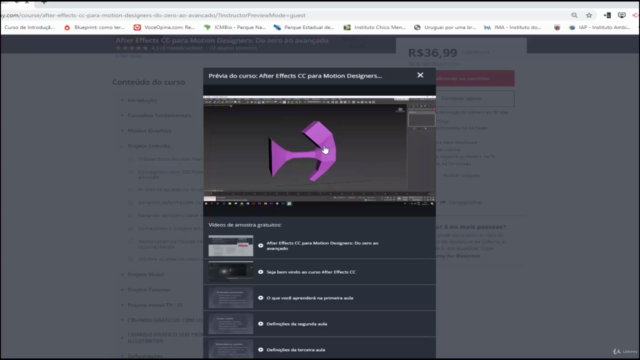This screenshot has width=640, height=360.
Task: Click 'Vídeos de amostra gratuitos:' label
Action: coord(245,225)
